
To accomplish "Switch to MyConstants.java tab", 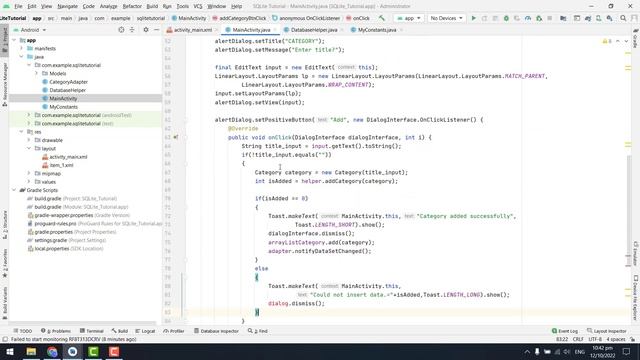I will coord(376,30).
